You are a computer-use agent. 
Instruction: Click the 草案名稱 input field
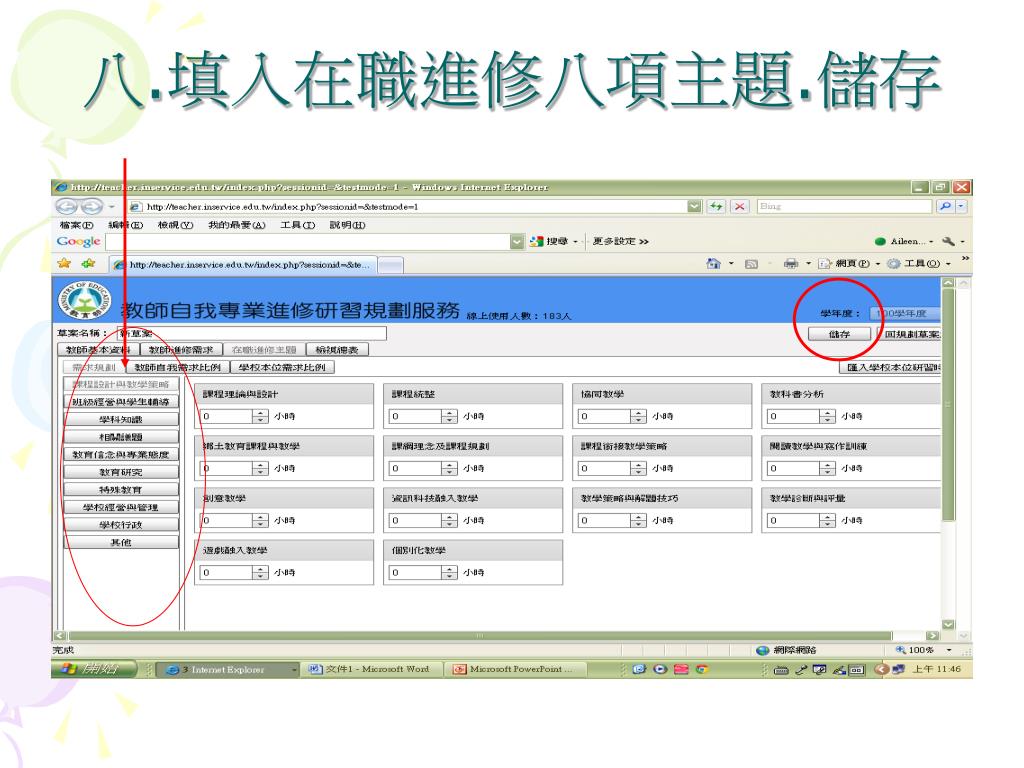tap(252, 334)
